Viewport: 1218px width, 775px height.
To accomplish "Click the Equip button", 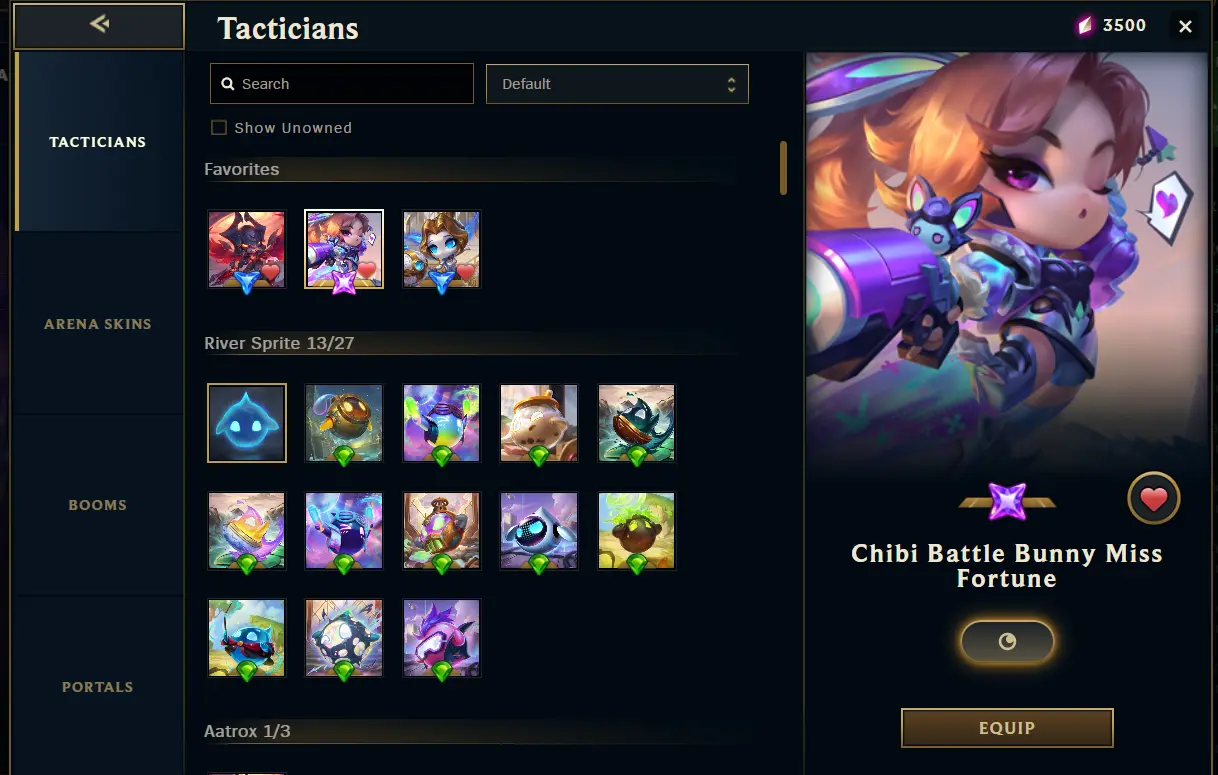I will pos(1007,728).
